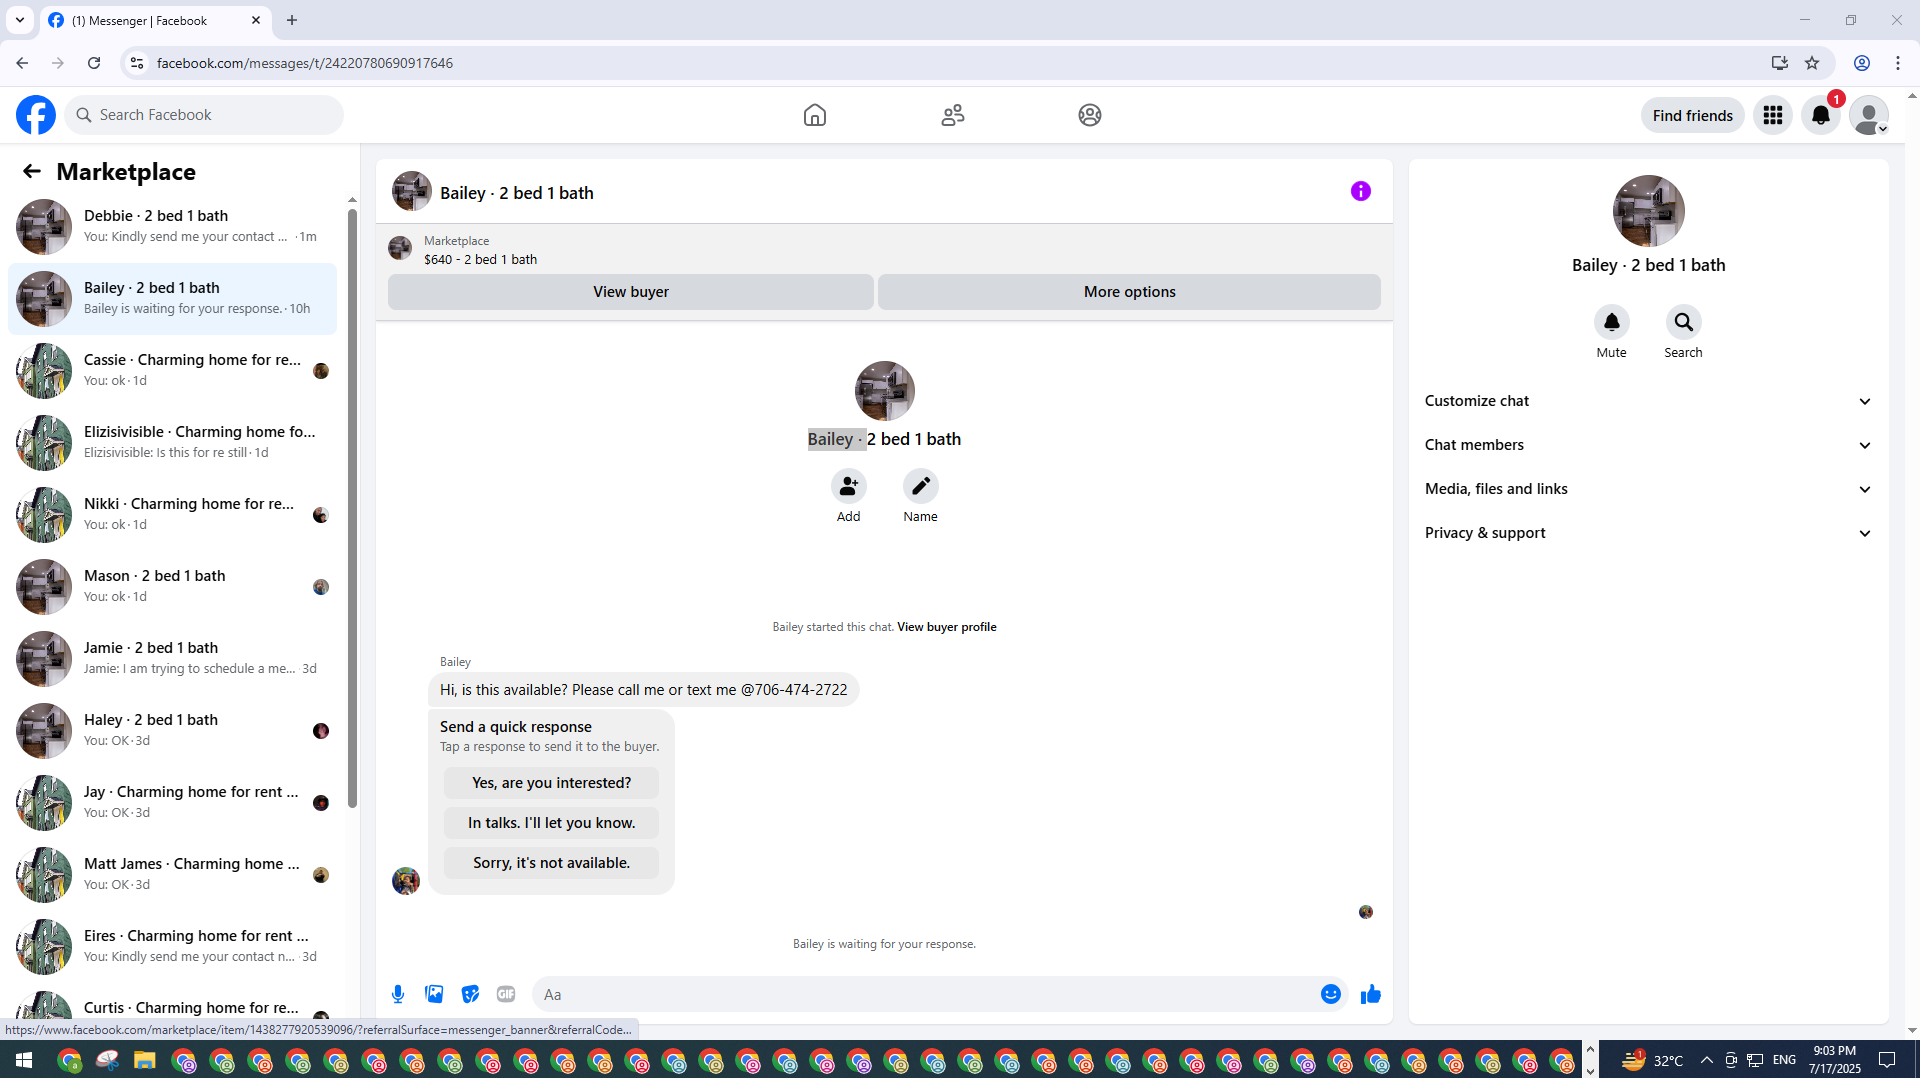Open the Facebook menu grid icon
1920x1078 pixels.
[1773, 115]
